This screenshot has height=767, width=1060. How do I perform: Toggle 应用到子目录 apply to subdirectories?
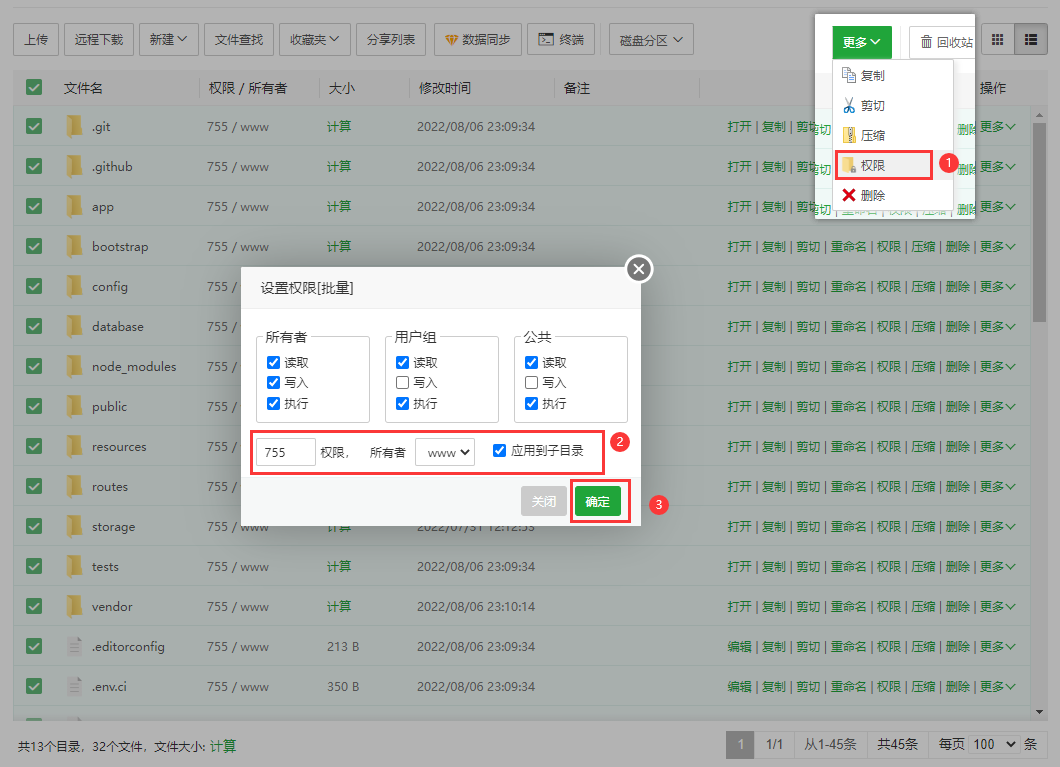pyautogui.click(x=500, y=450)
